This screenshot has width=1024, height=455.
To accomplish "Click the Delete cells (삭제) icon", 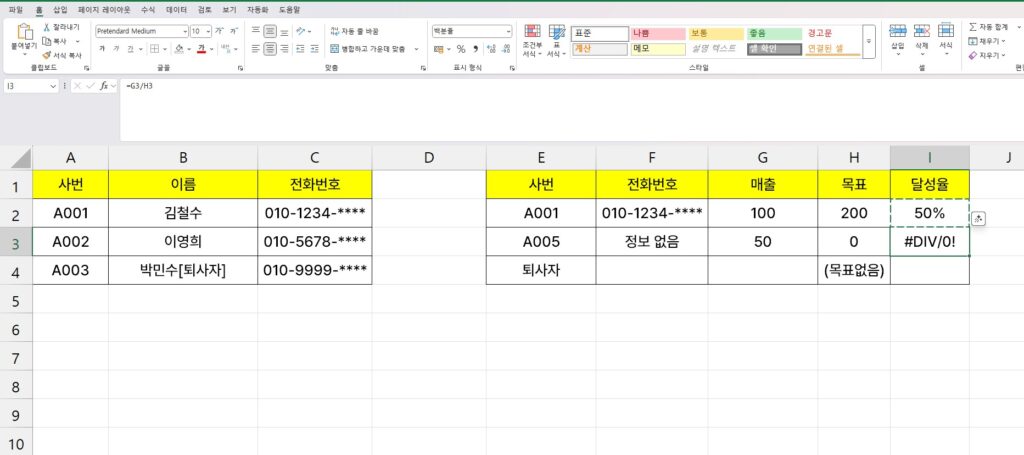I will point(922,35).
